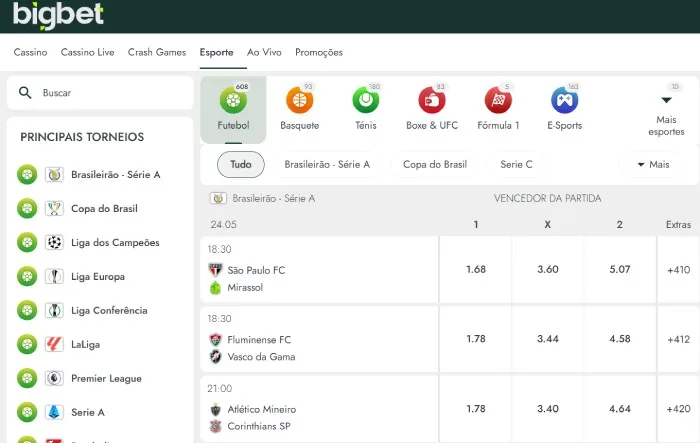This screenshot has height=443, width=700.
Task: Bet 1.78 on Fluminense FC win
Action: click(x=476, y=339)
